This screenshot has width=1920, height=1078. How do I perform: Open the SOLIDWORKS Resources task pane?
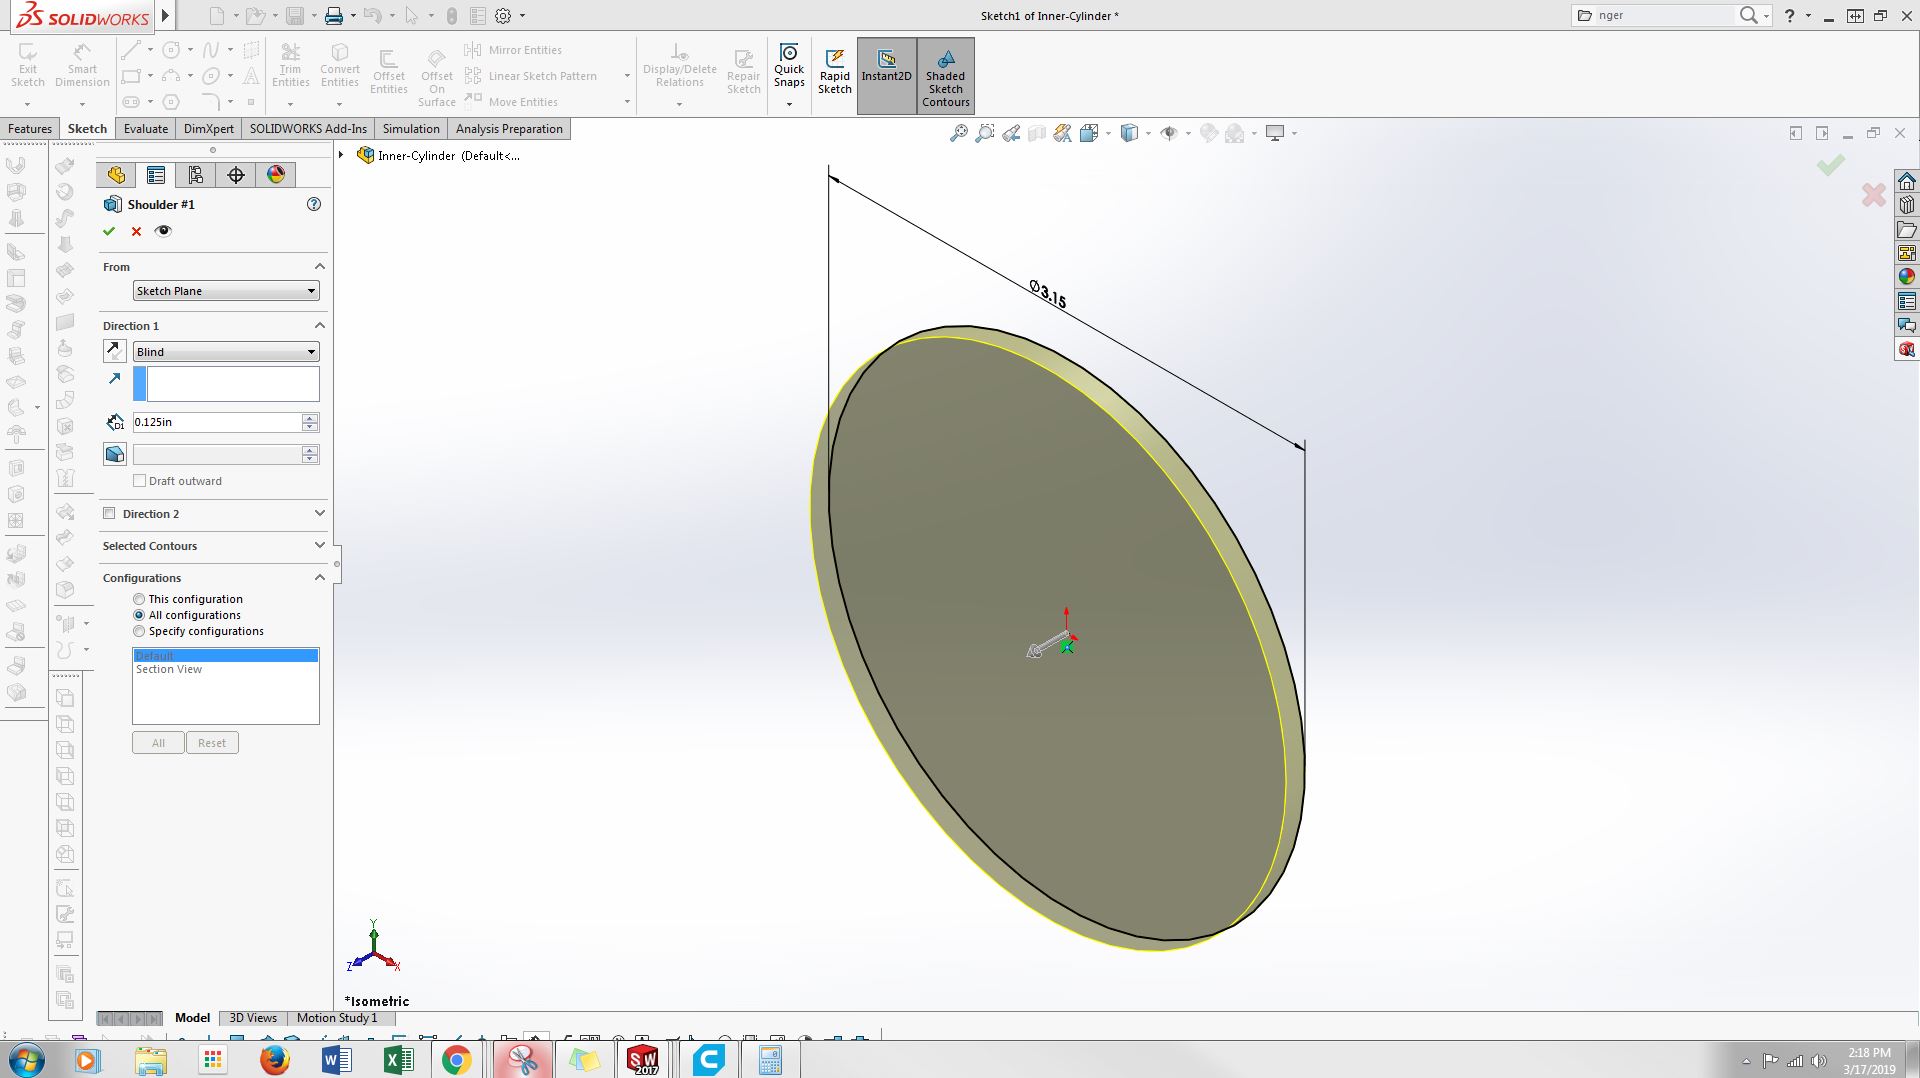(x=1907, y=181)
